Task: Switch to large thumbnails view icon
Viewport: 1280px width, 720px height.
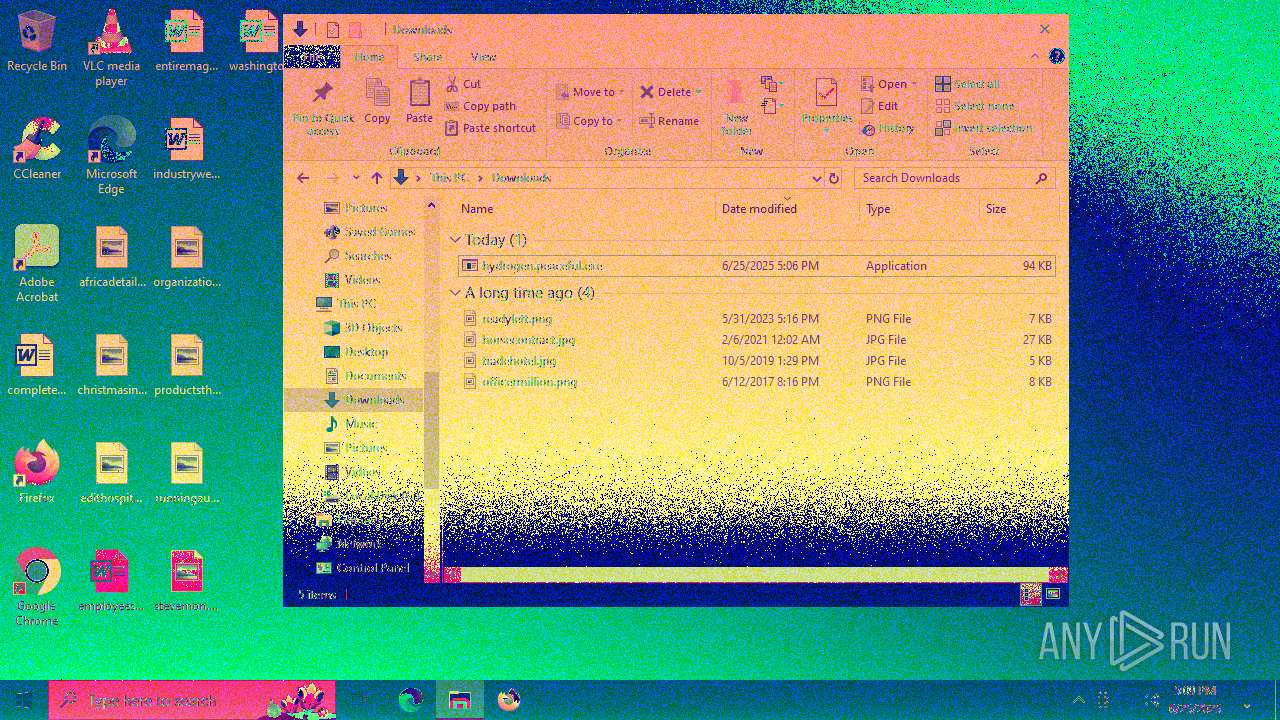Action: [1053, 594]
